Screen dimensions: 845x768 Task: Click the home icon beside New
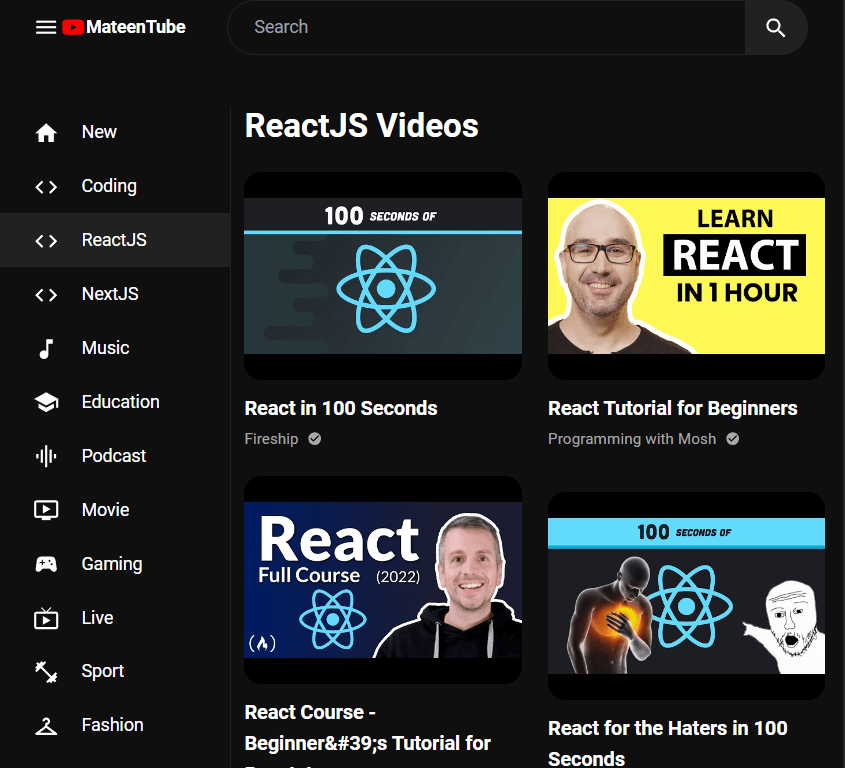(x=46, y=133)
